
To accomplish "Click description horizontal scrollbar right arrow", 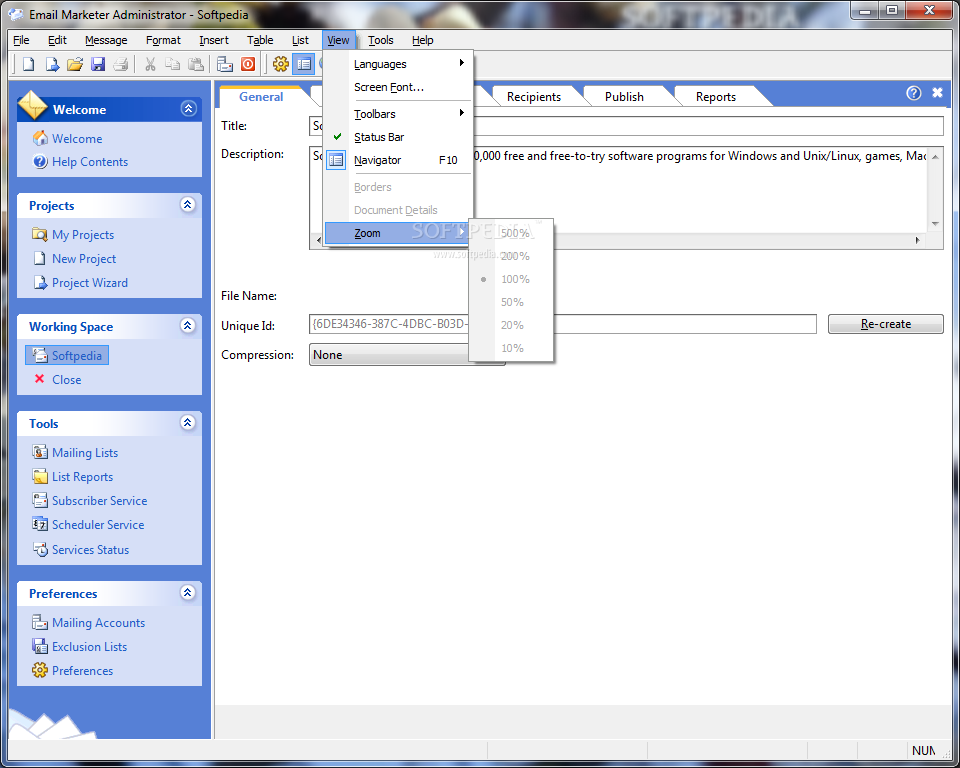I will (x=917, y=240).
